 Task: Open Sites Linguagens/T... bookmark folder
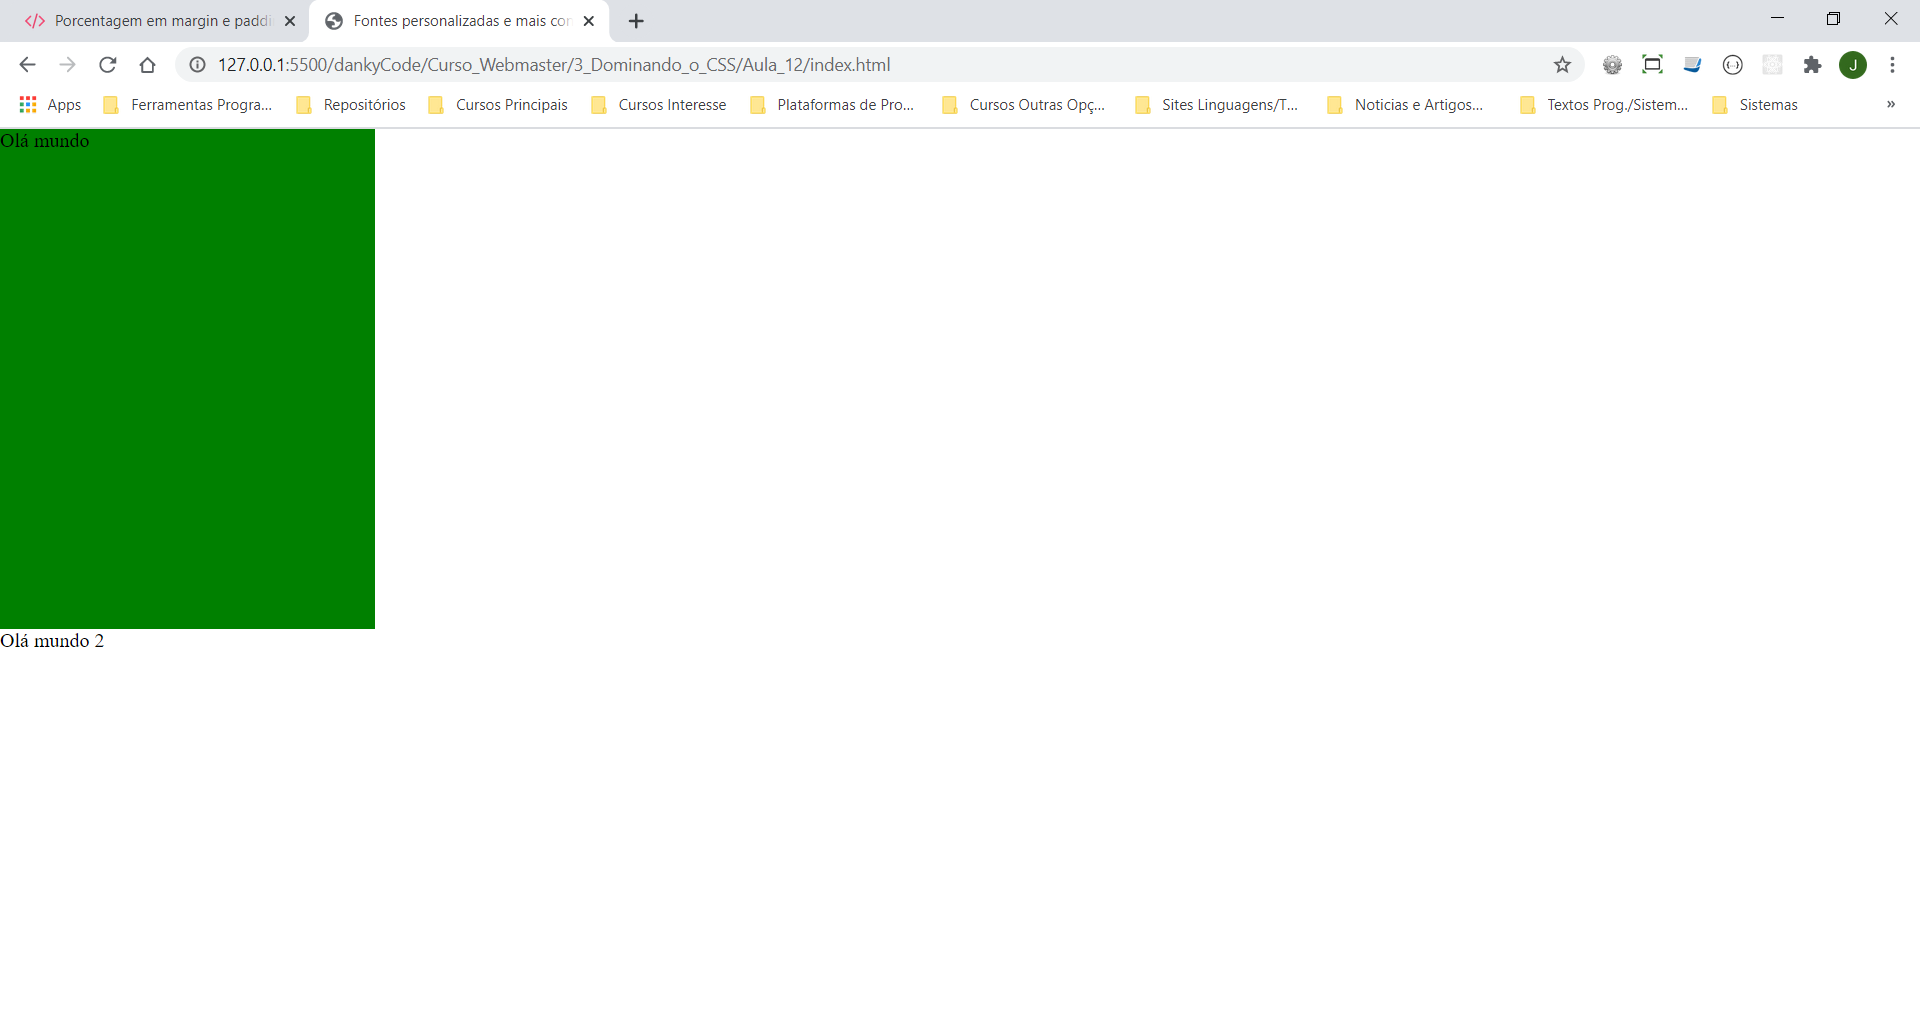pos(1217,105)
